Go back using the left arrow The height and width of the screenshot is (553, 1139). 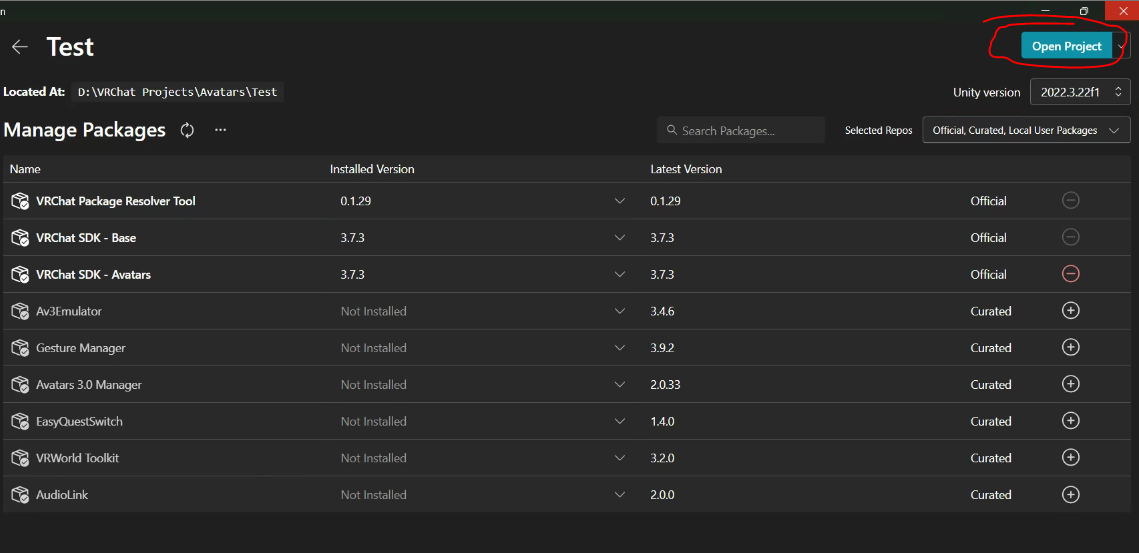[x=20, y=47]
